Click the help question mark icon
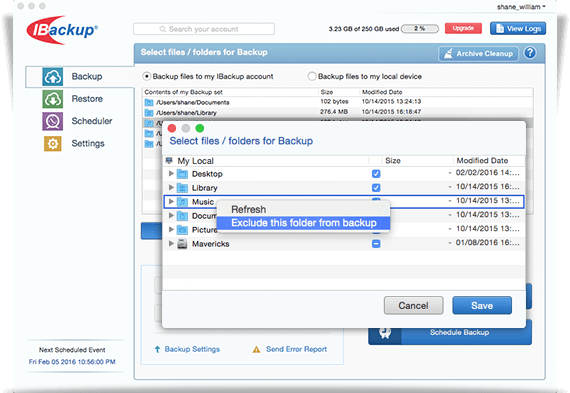Screen dimensions: 570x393 pyautogui.click(x=530, y=53)
